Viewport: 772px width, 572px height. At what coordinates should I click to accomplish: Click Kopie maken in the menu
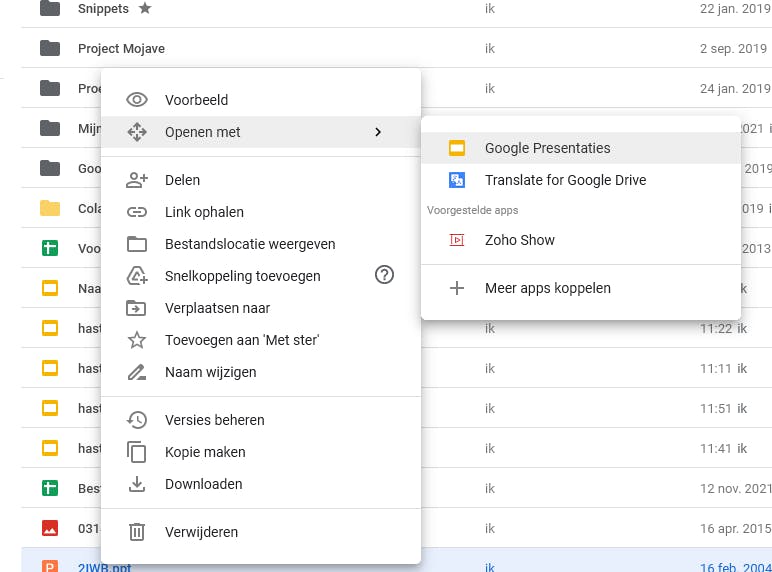click(x=205, y=452)
